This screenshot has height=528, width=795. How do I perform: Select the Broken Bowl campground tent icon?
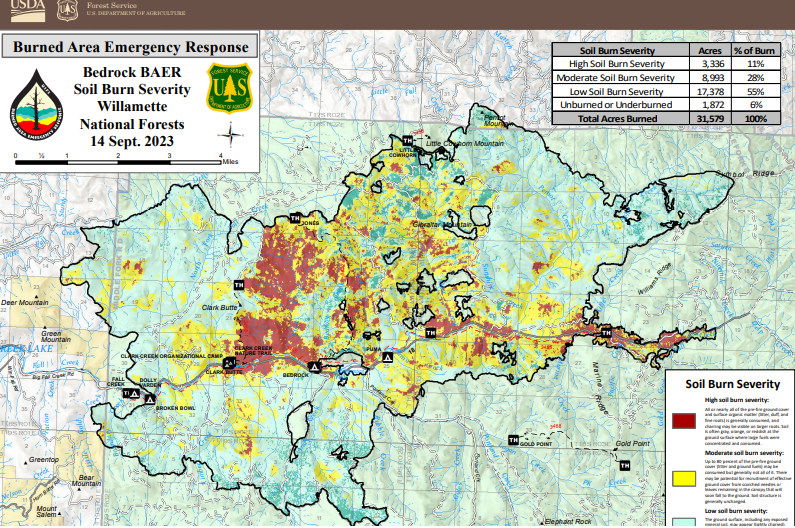pyautogui.click(x=149, y=398)
